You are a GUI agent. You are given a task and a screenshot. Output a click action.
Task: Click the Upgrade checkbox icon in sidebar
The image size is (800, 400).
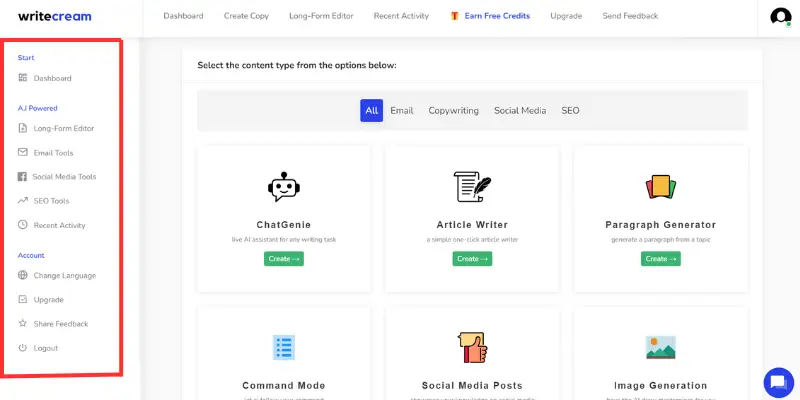(22, 299)
